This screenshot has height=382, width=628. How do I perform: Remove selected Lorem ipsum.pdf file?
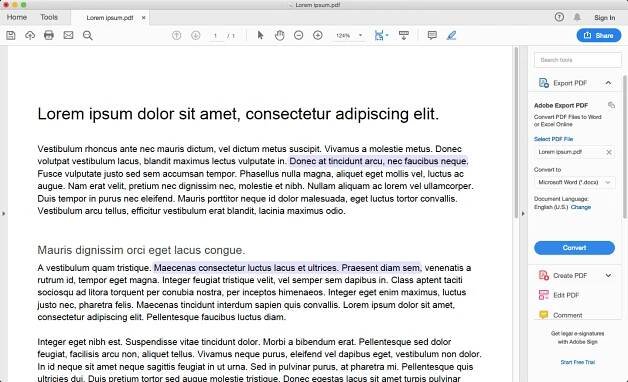(x=609, y=152)
